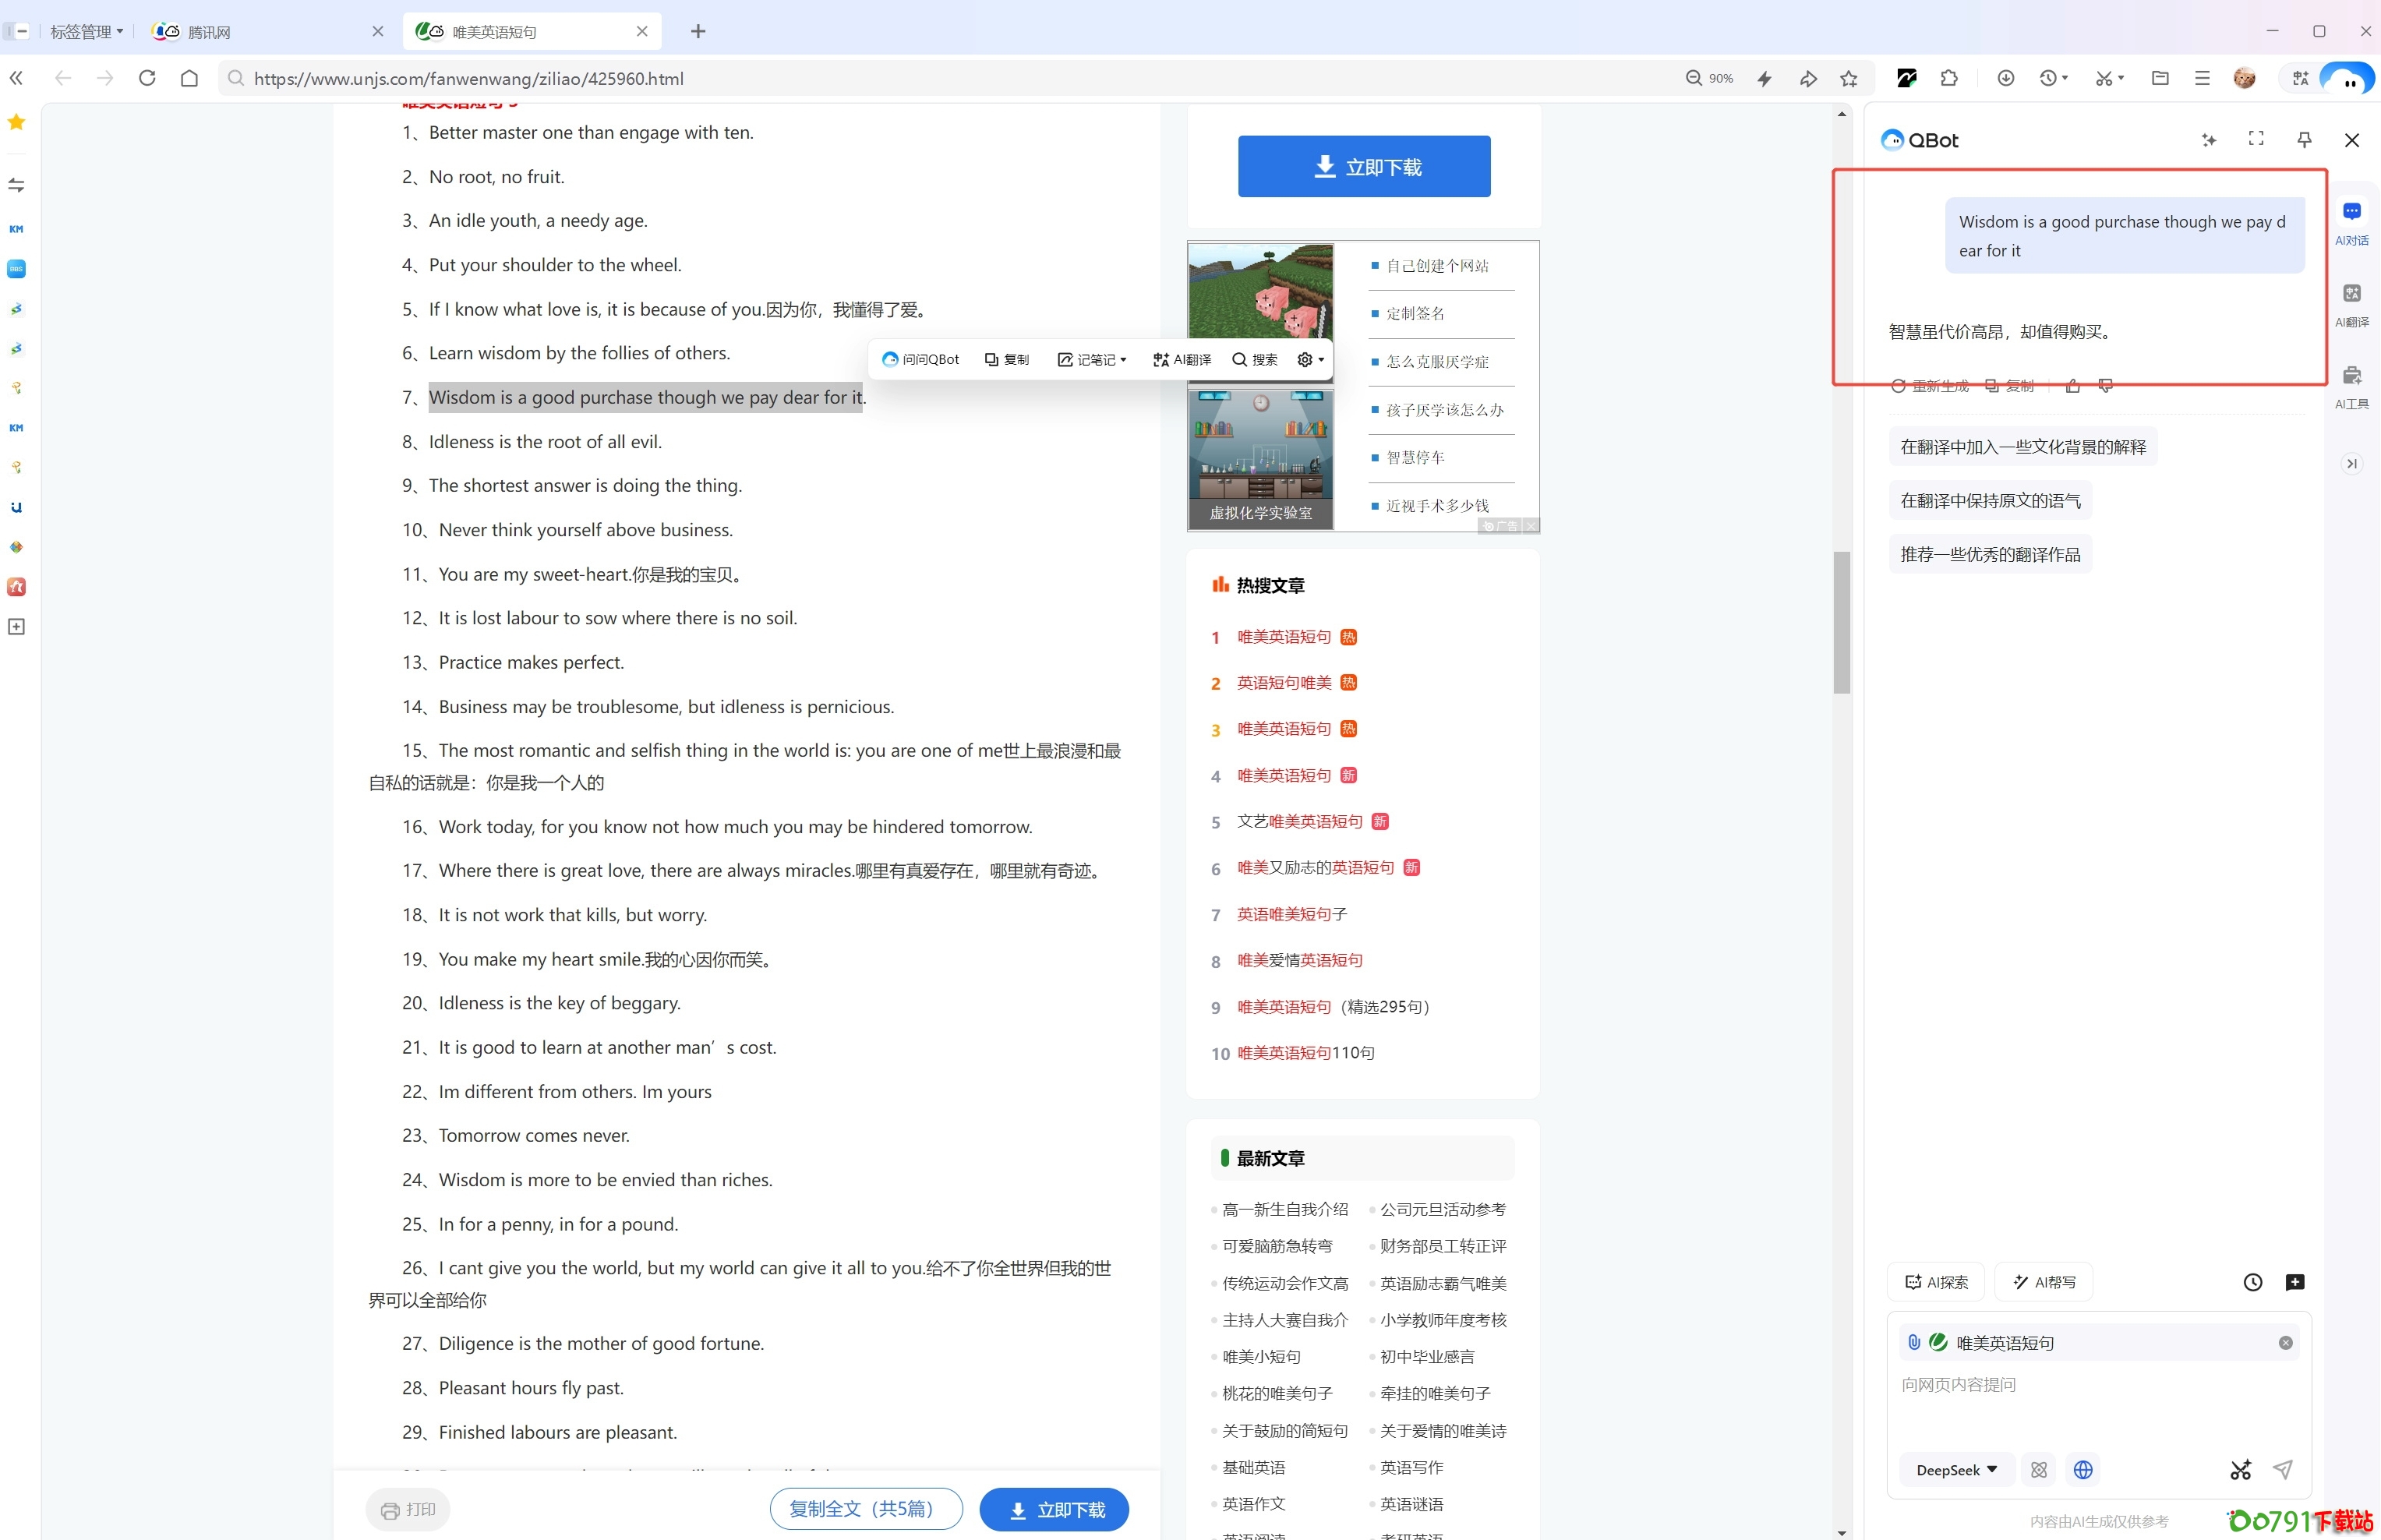Open the AI工具 sidebar panel

click(x=2351, y=384)
